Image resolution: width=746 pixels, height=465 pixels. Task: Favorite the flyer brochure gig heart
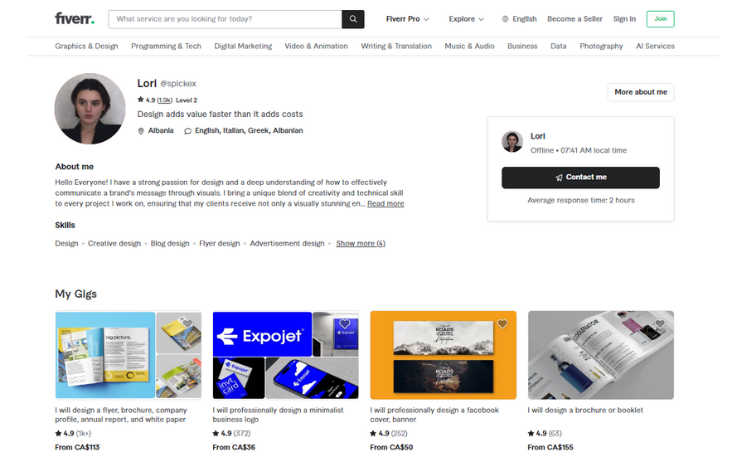[187, 324]
